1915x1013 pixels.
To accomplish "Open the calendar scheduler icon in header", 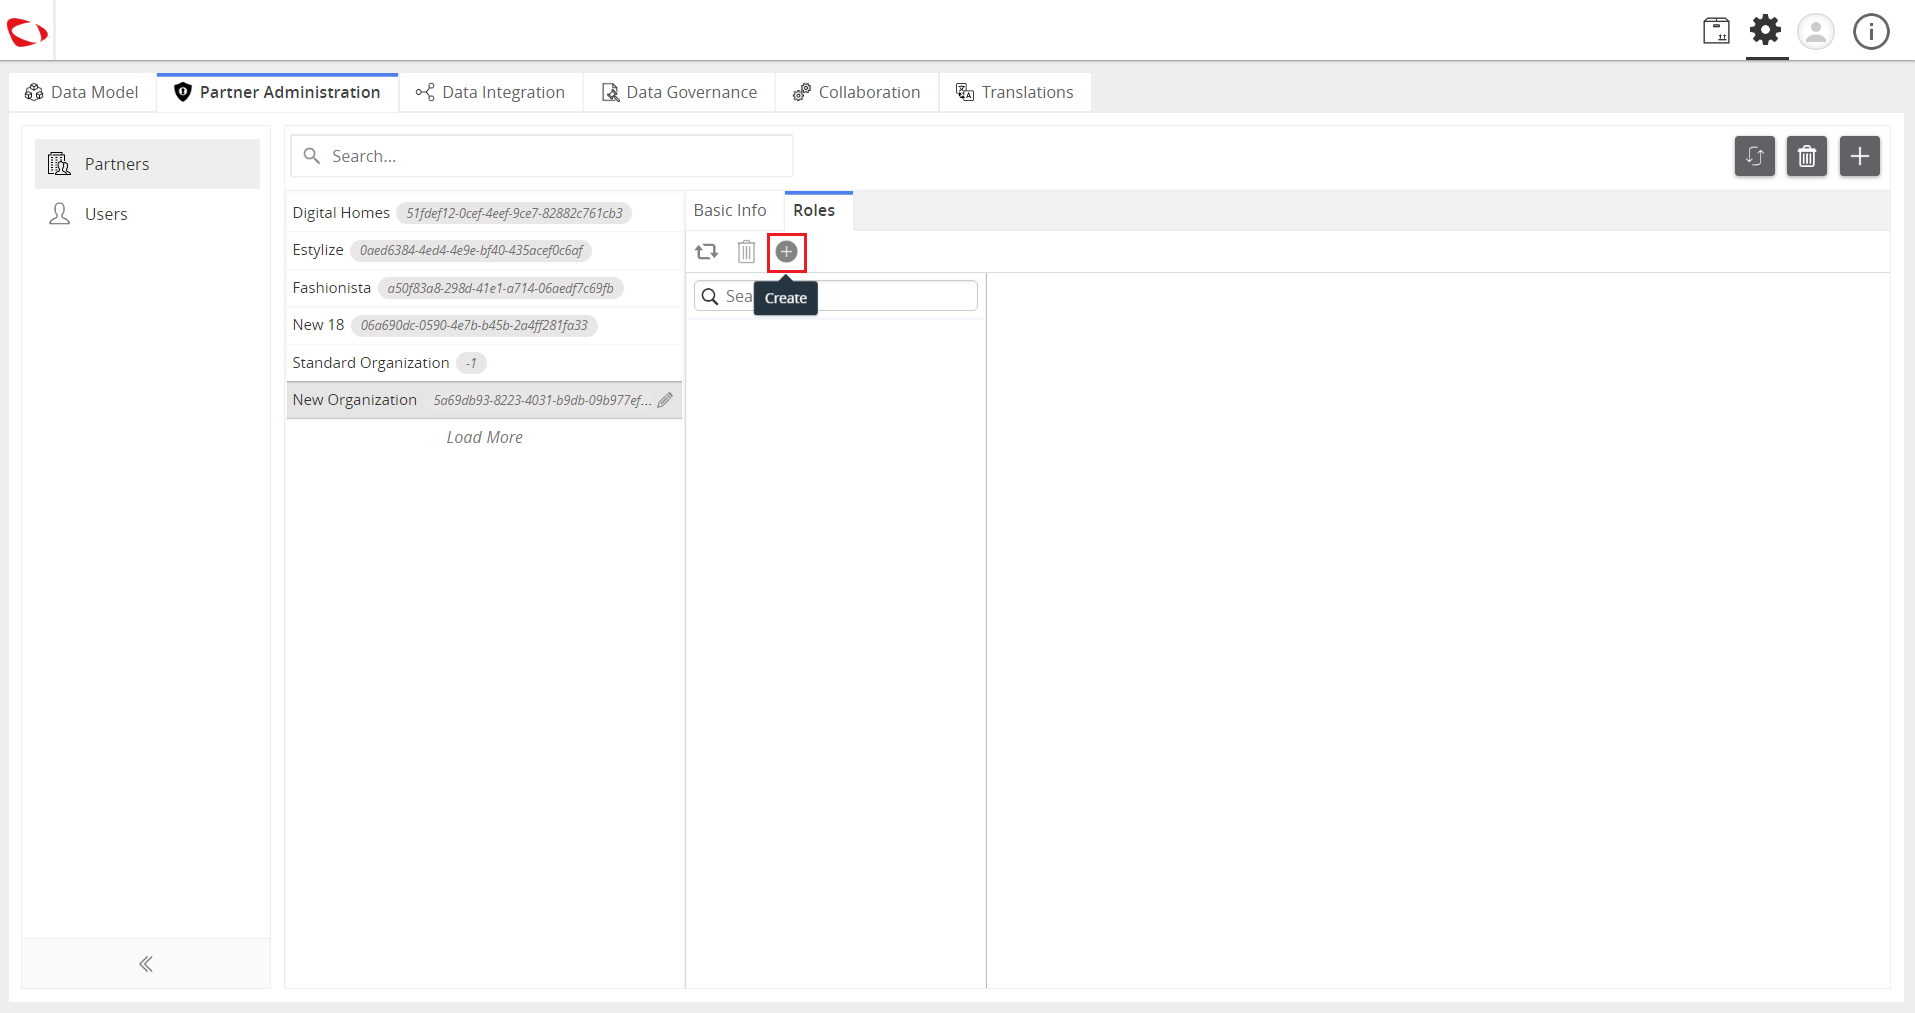I will pyautogui.click(x=1716, y=31).
